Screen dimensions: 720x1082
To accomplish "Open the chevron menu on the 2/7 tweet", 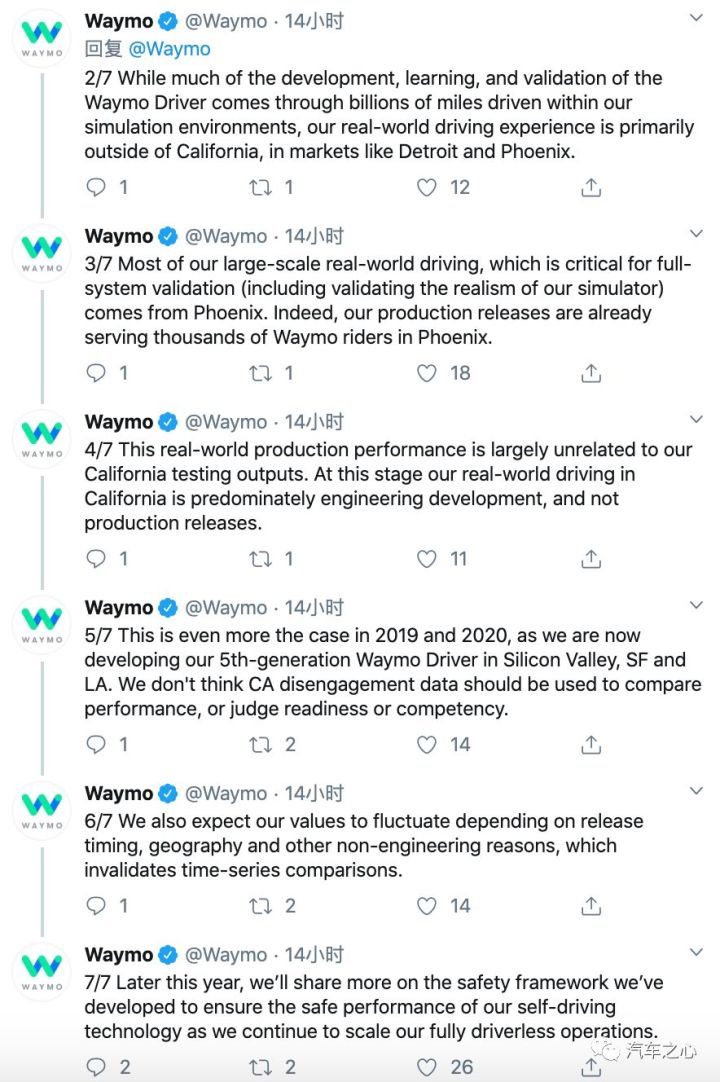I will point(697,18).
